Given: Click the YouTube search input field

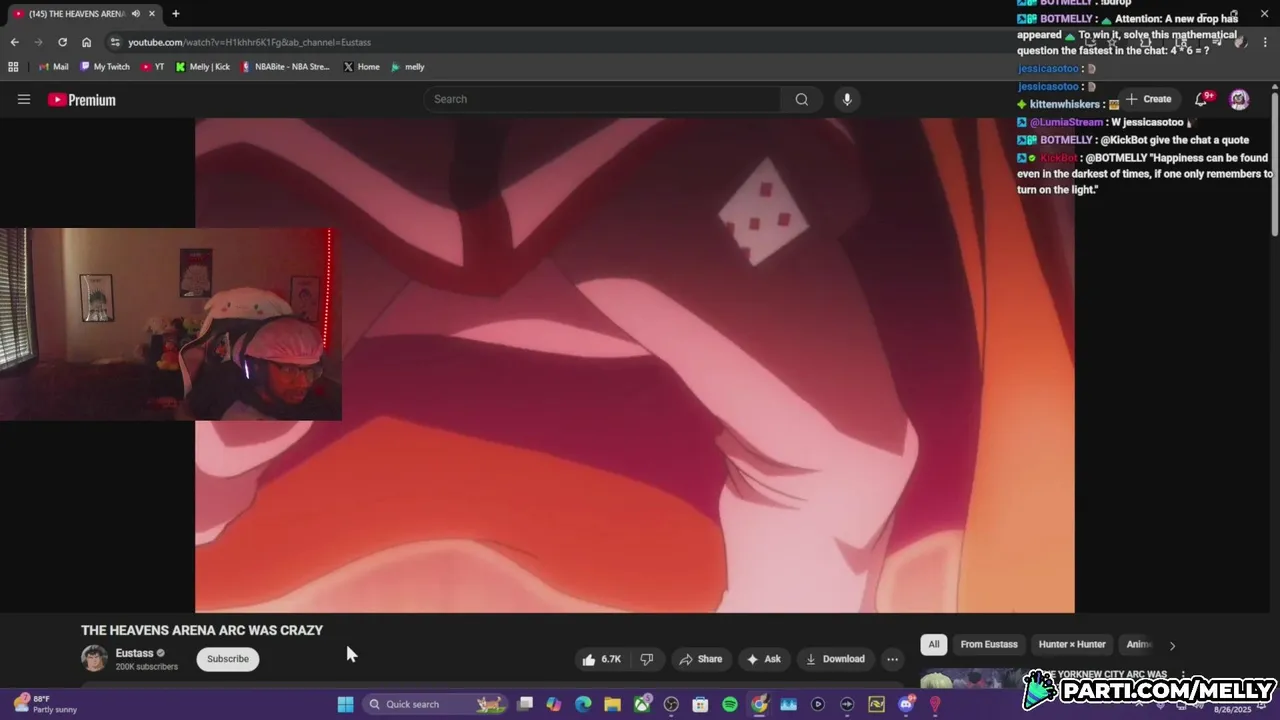Looking at the screenshot, I should pos(602,99).
